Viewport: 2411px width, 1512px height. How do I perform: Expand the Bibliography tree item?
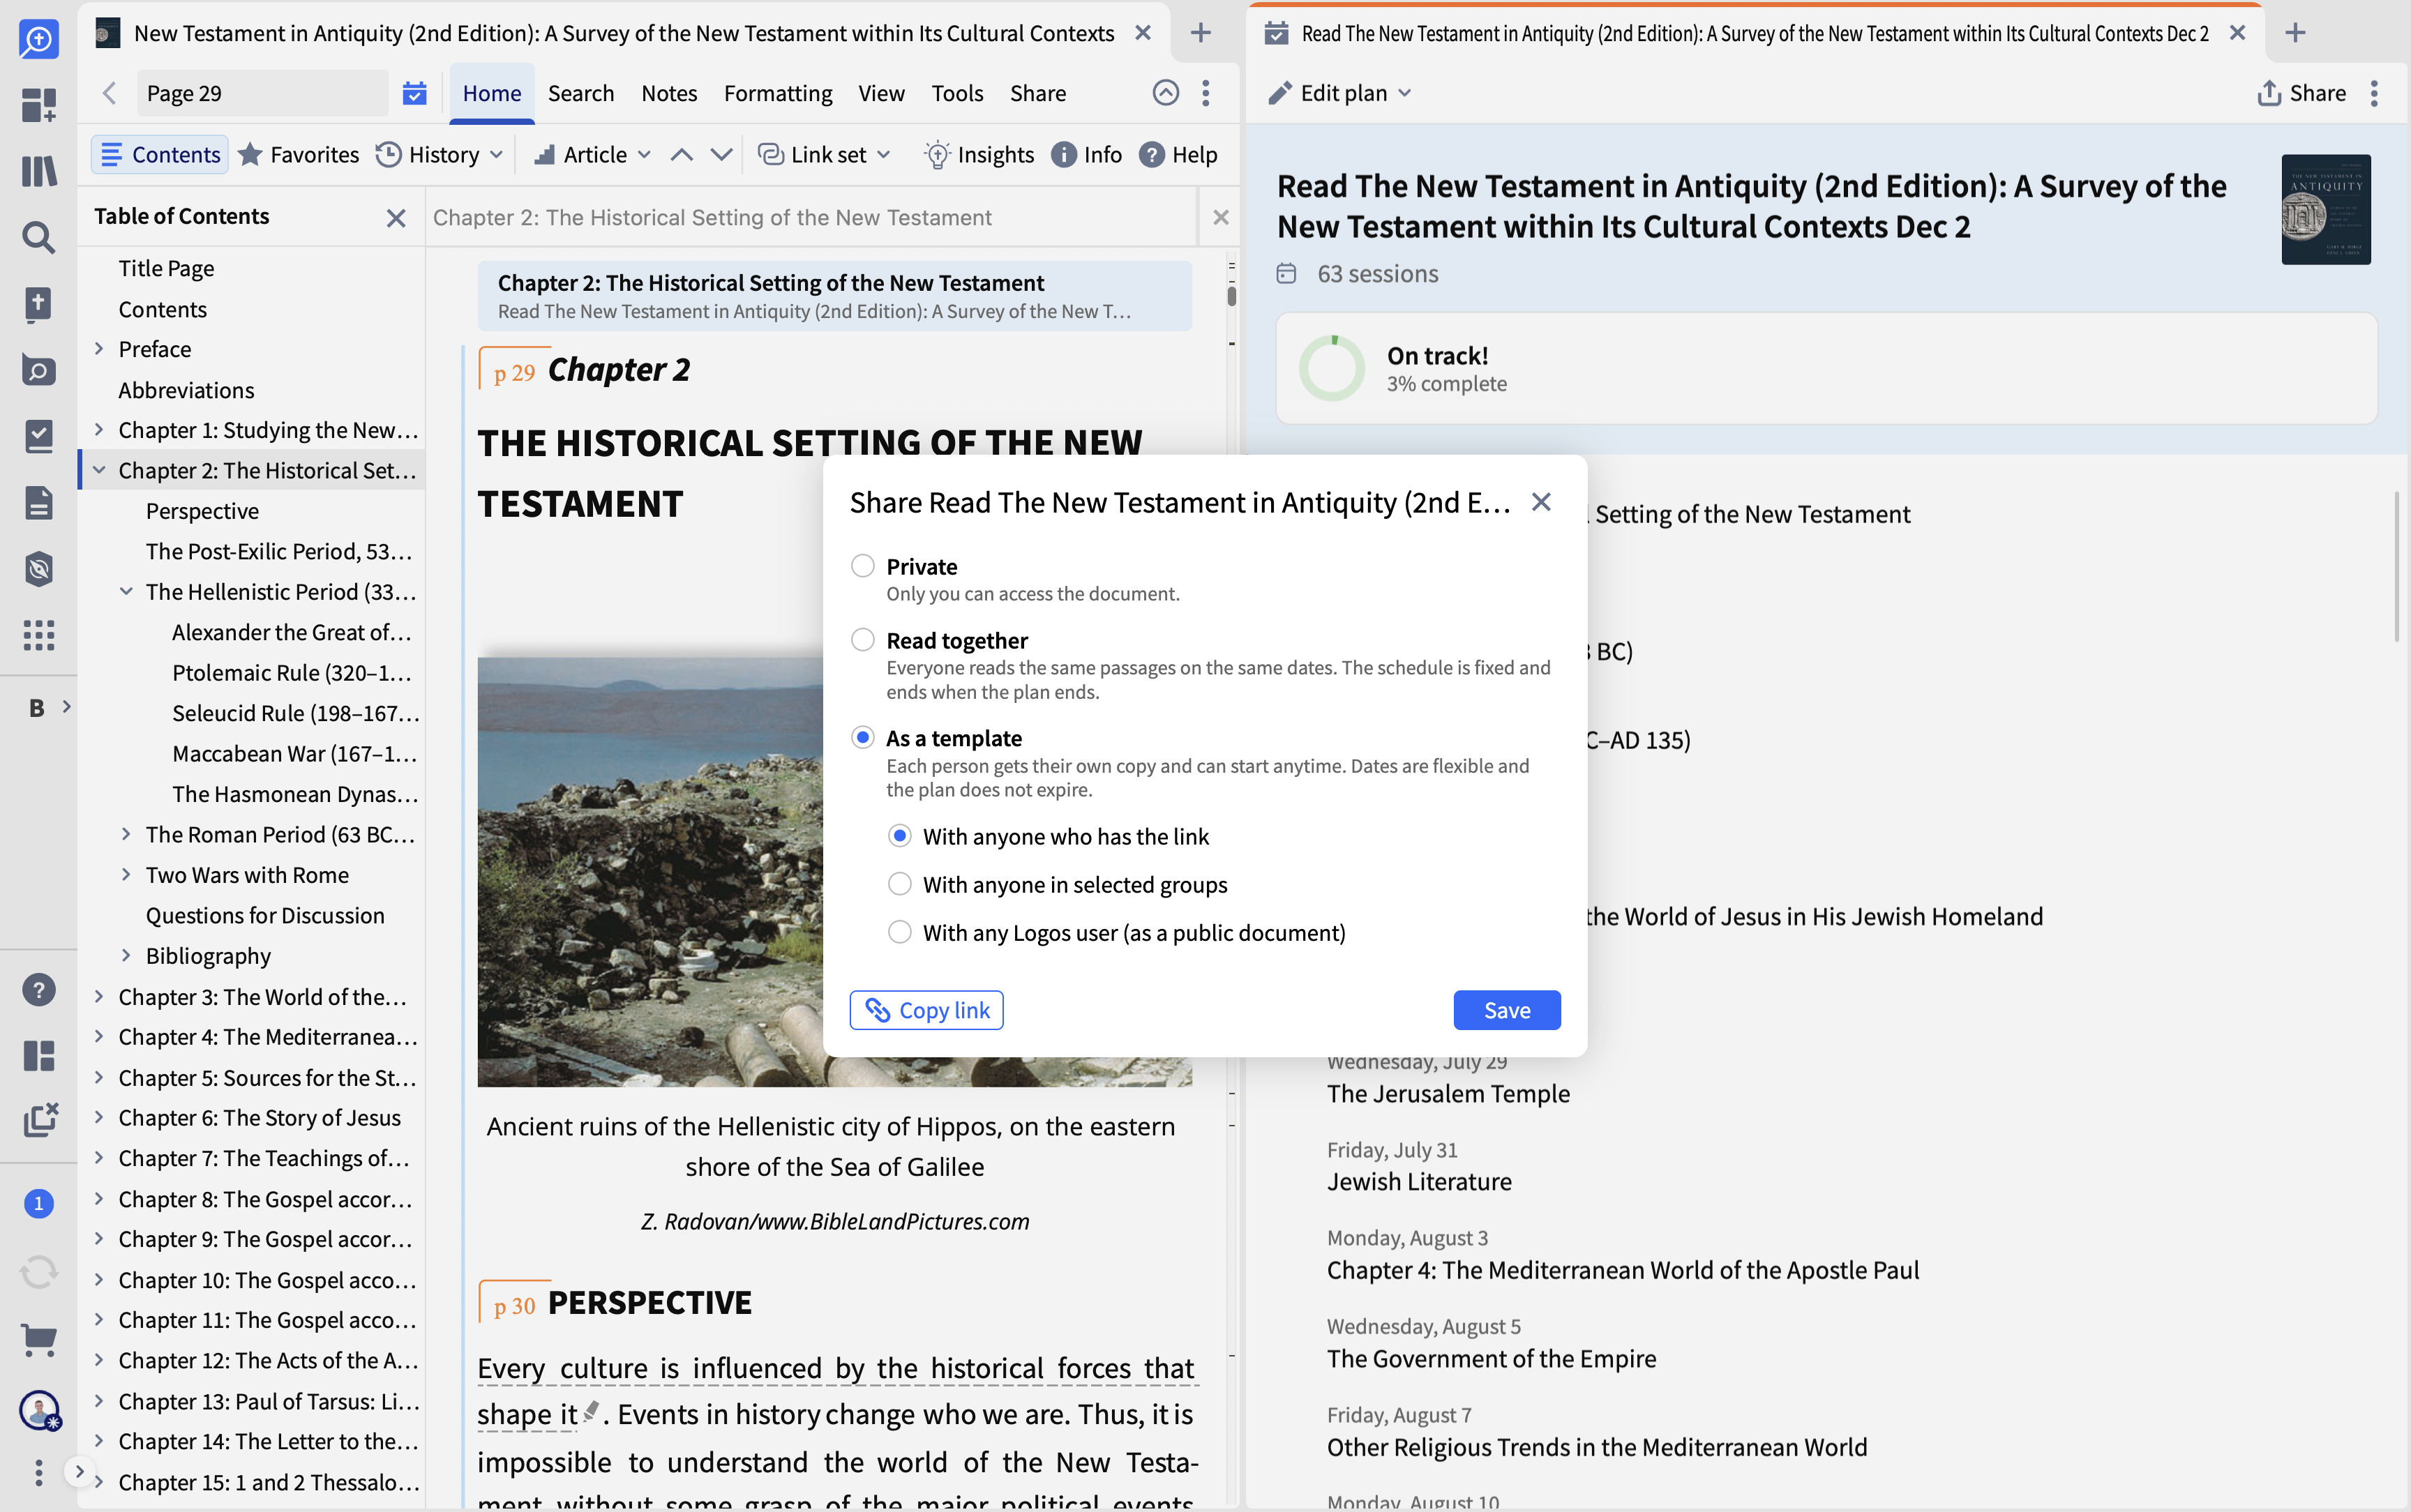126,956
